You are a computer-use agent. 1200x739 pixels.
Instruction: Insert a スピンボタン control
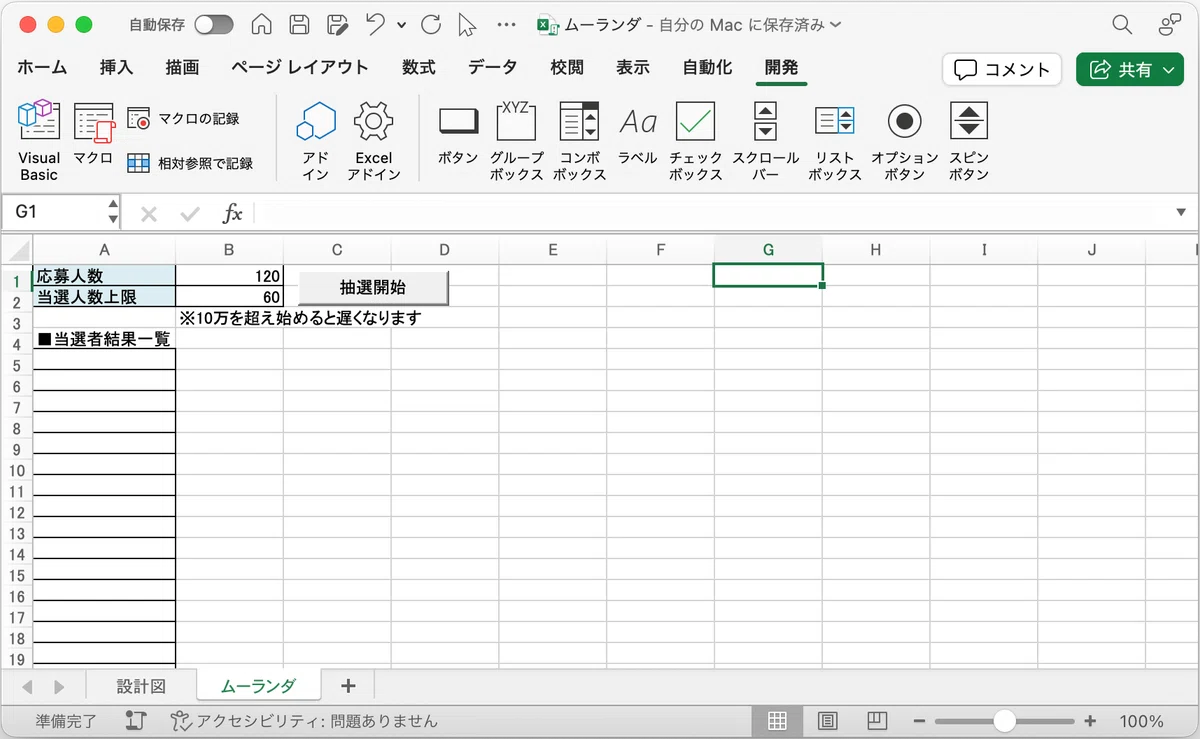tap(968, 141)
